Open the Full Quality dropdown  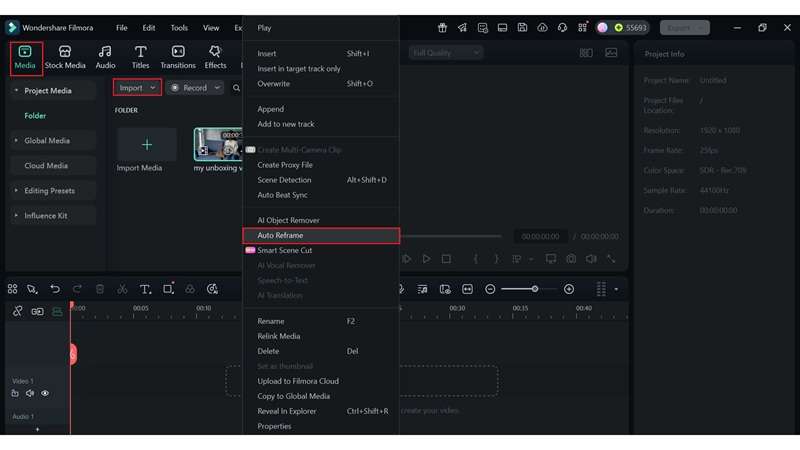445,53
